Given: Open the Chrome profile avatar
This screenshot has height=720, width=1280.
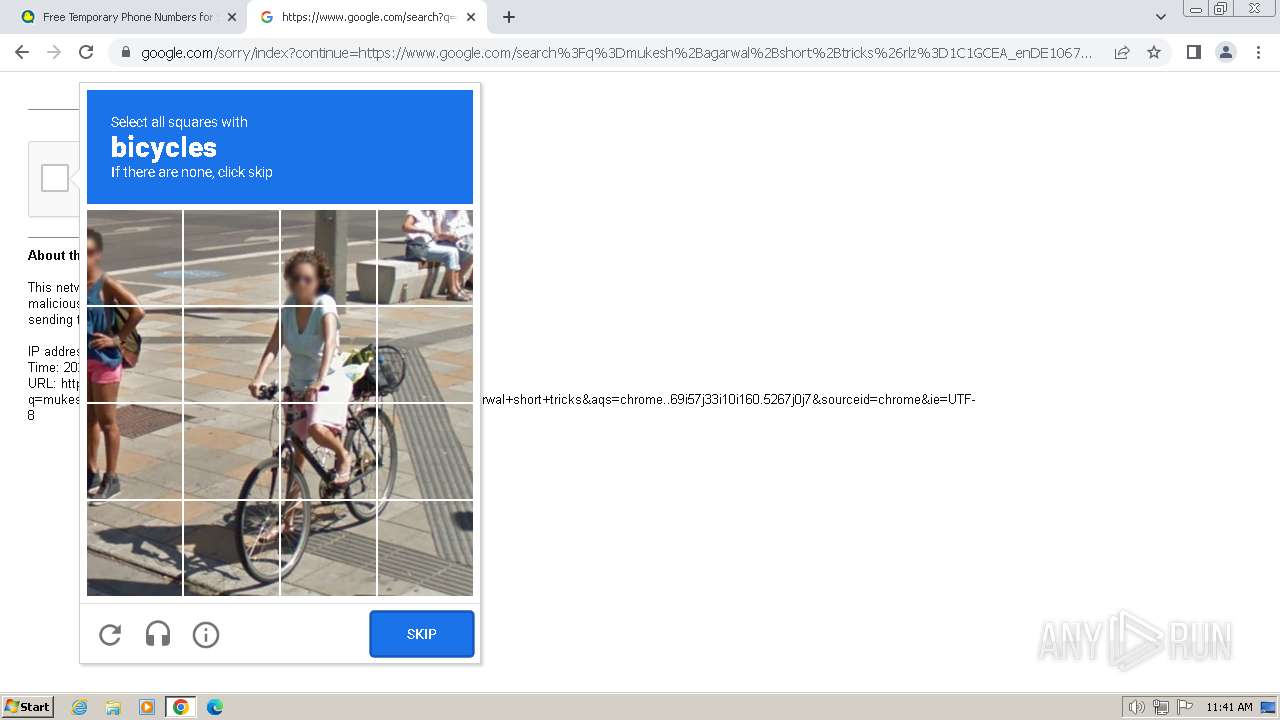Looking at the screenshot, I should 1225,52.
